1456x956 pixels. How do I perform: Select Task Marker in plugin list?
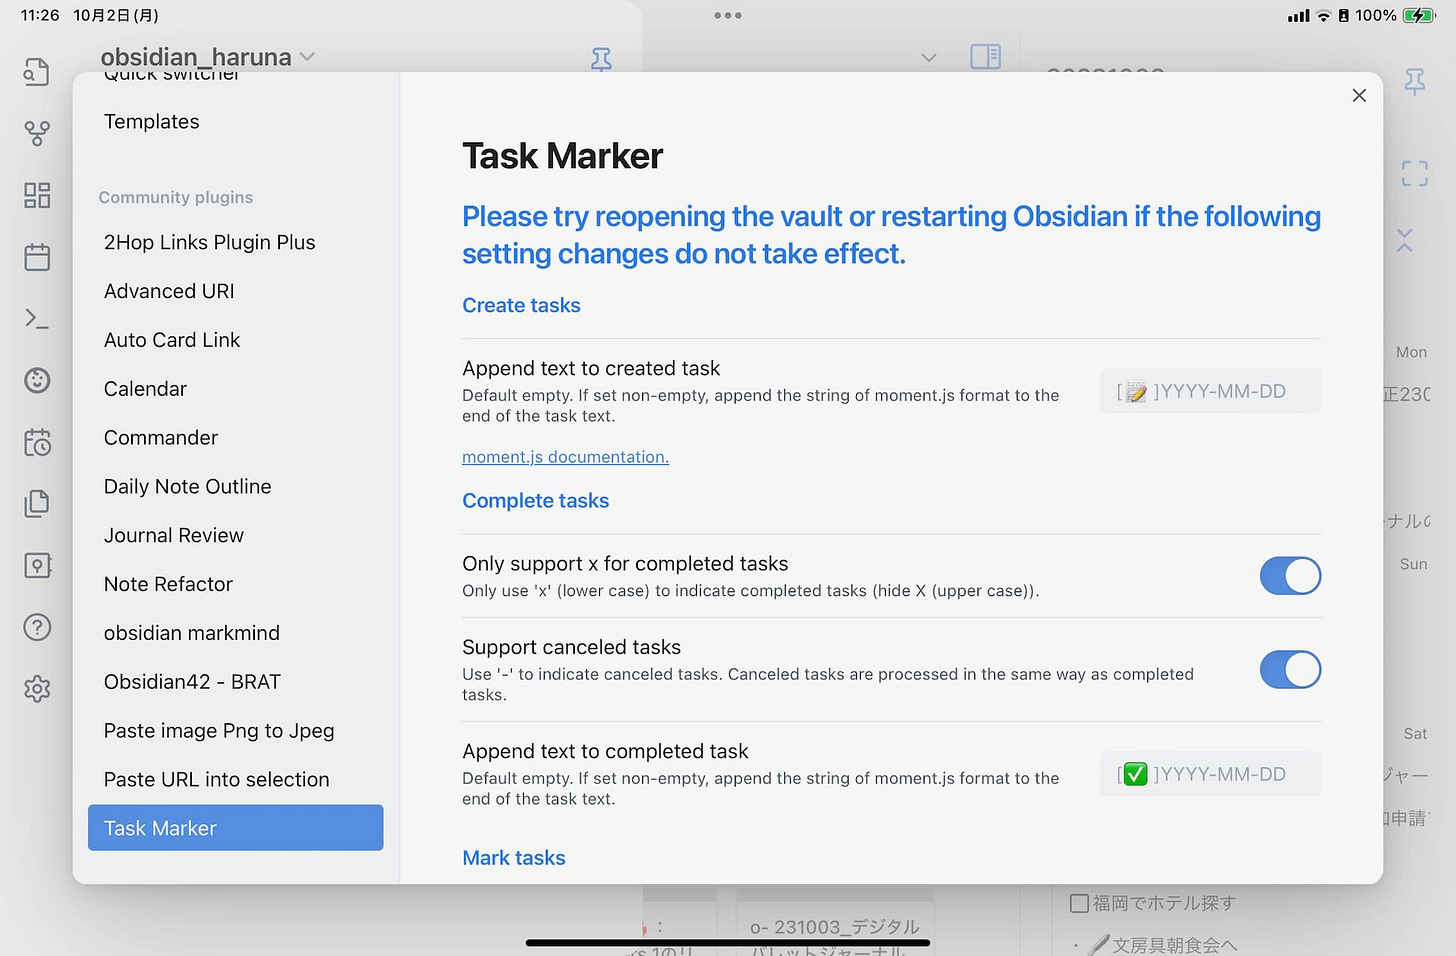pyautogui.click(x=236, y=828)
